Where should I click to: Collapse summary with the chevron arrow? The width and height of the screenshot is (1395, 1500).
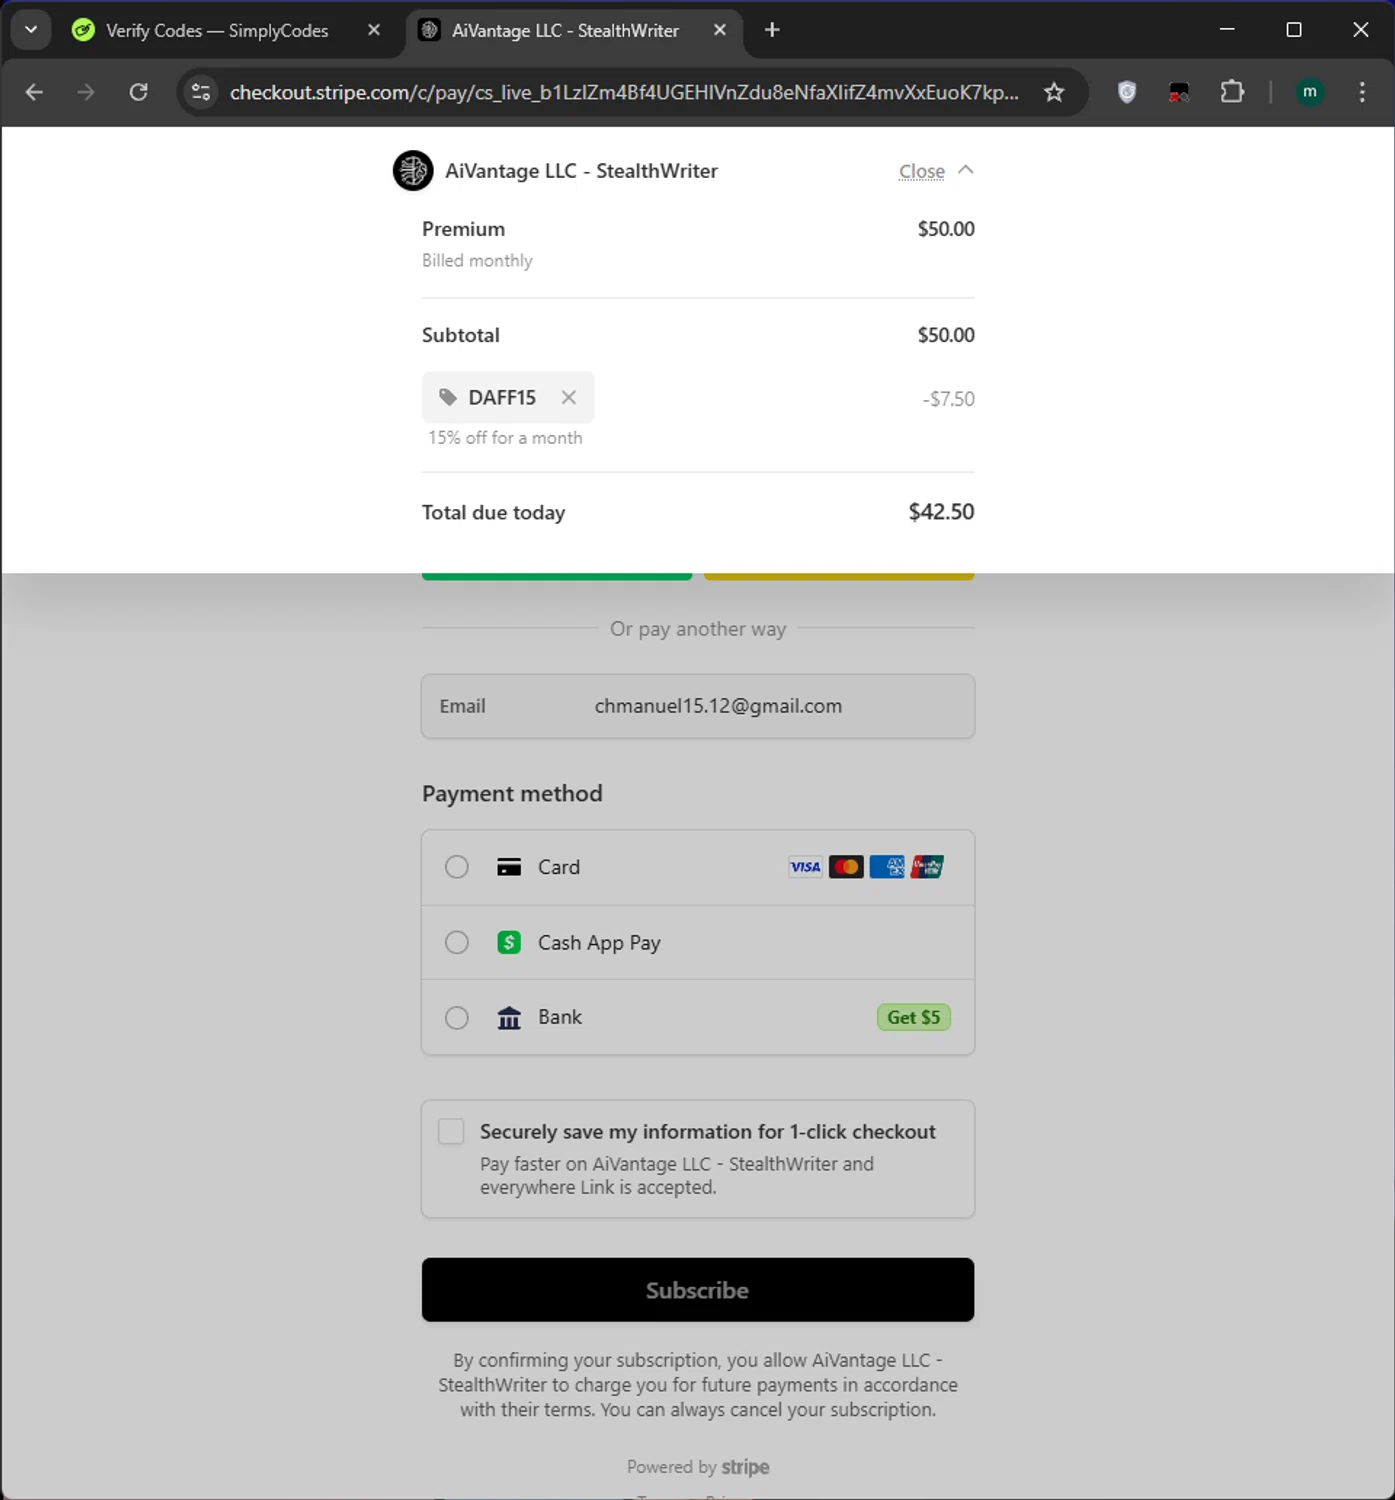point(965,170)
